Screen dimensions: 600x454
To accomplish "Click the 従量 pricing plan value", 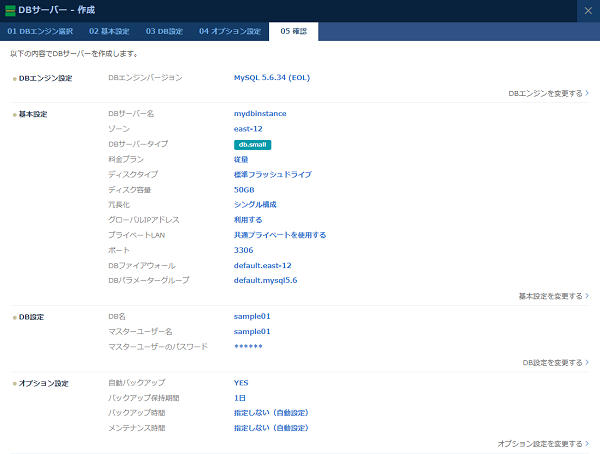I will (x=241, y=159).
